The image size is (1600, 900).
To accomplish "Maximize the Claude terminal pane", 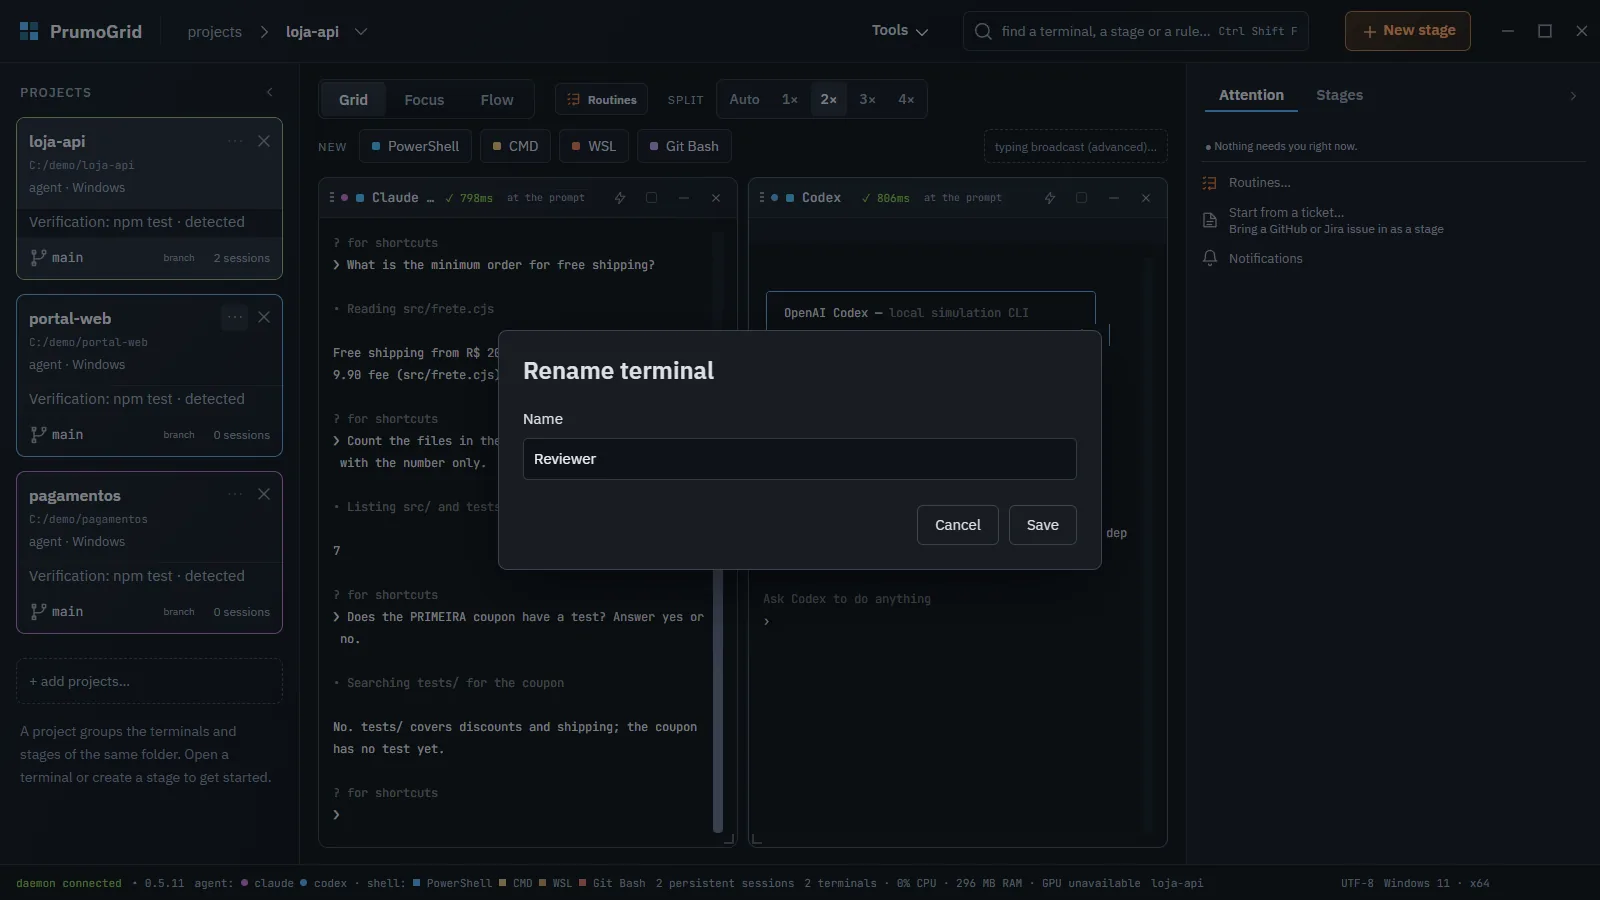I will pyautogui.click(x=652, y=198).
